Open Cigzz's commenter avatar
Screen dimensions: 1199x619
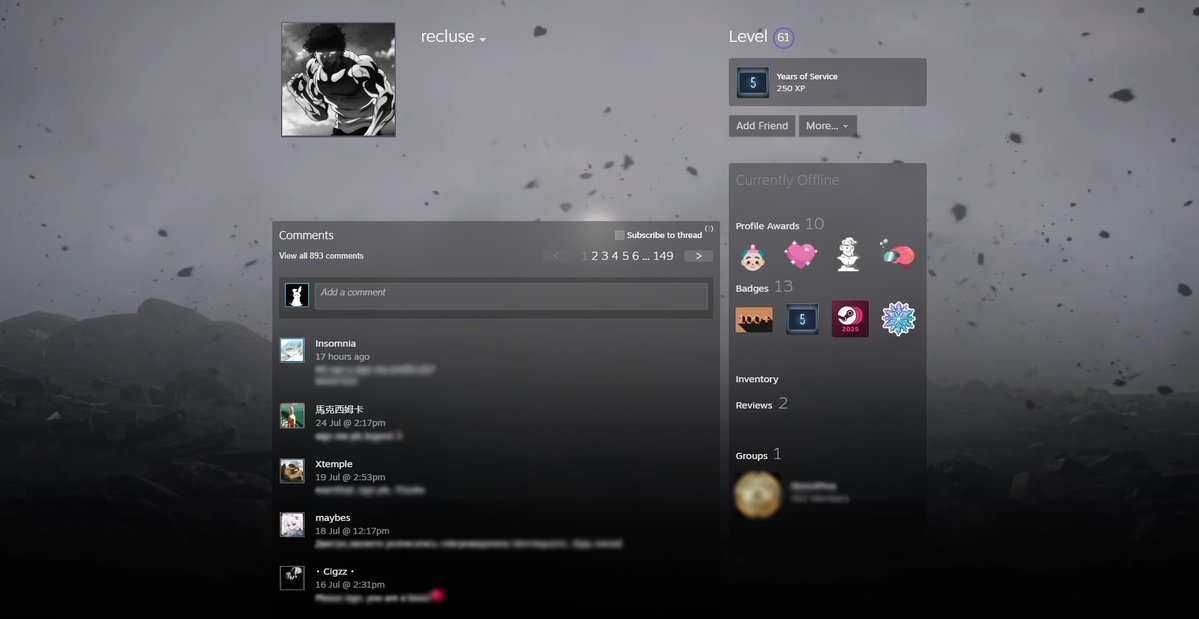click(x=292, y=578)
